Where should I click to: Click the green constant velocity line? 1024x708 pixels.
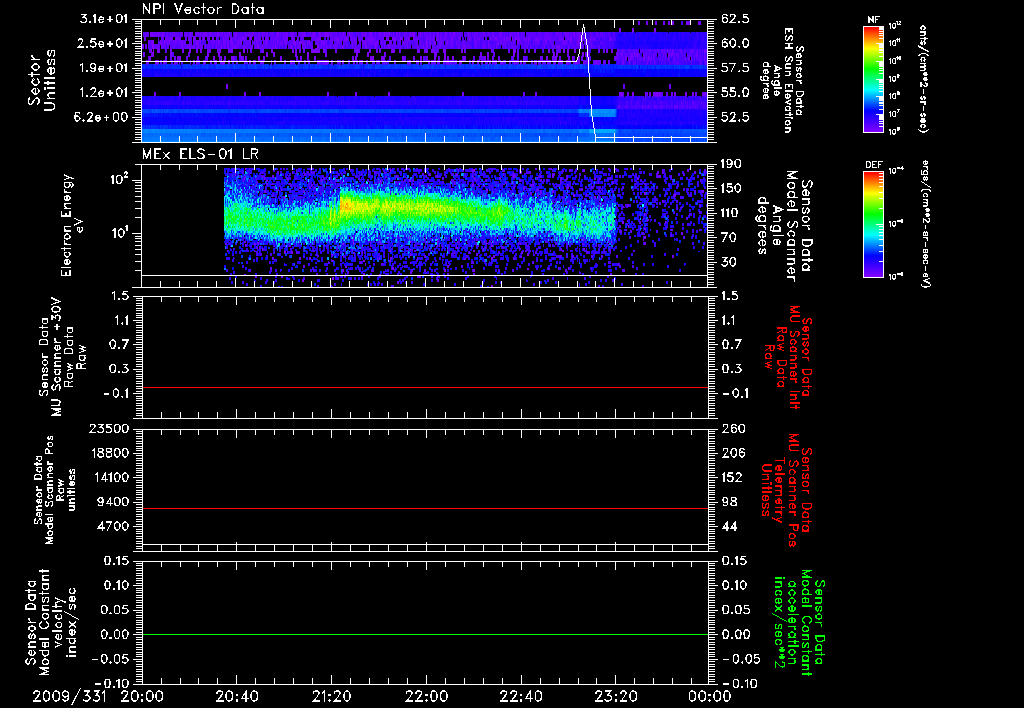coord(424,634)
